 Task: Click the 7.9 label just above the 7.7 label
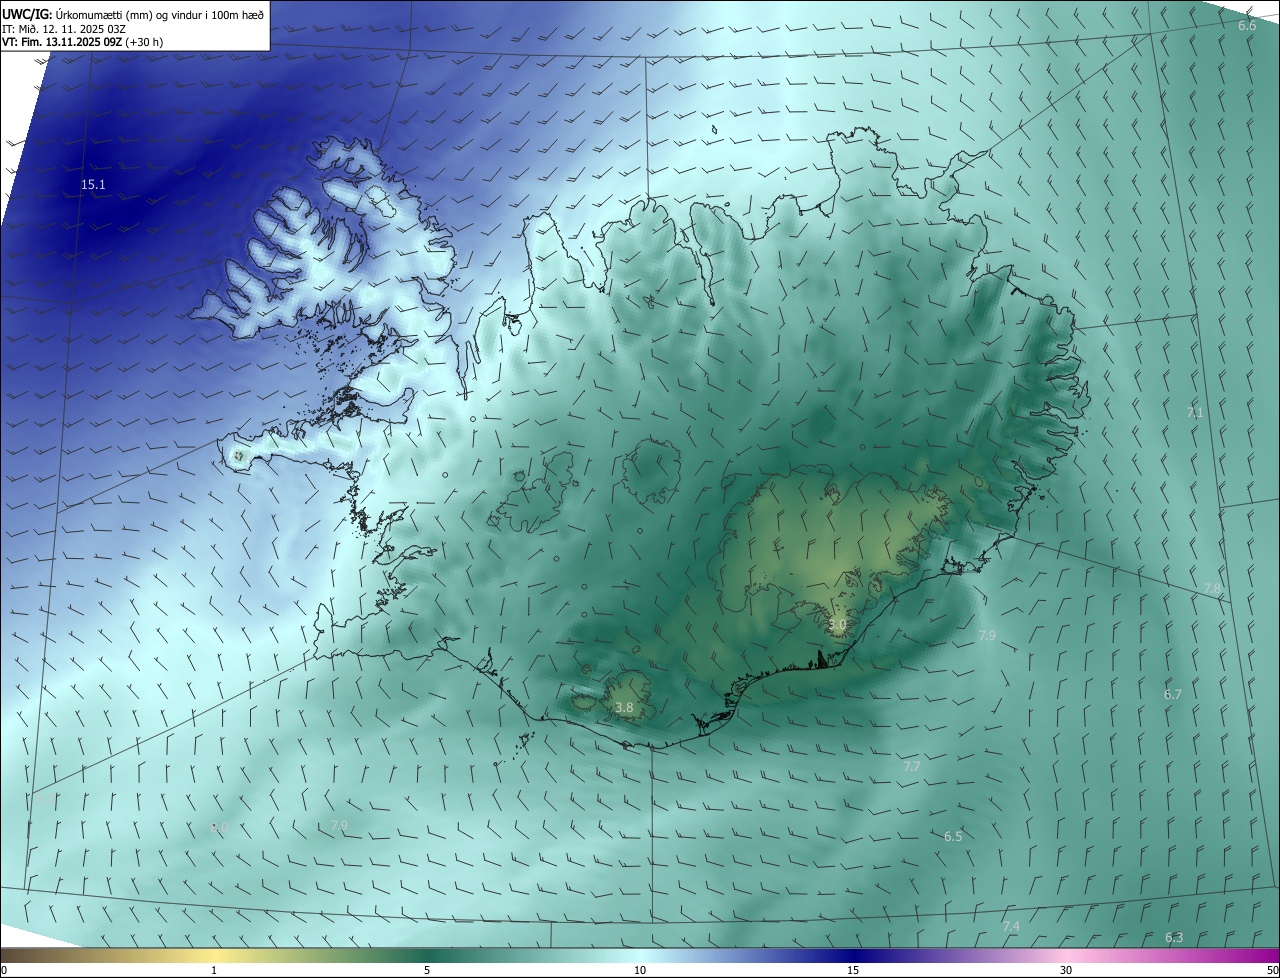[987, 635]
